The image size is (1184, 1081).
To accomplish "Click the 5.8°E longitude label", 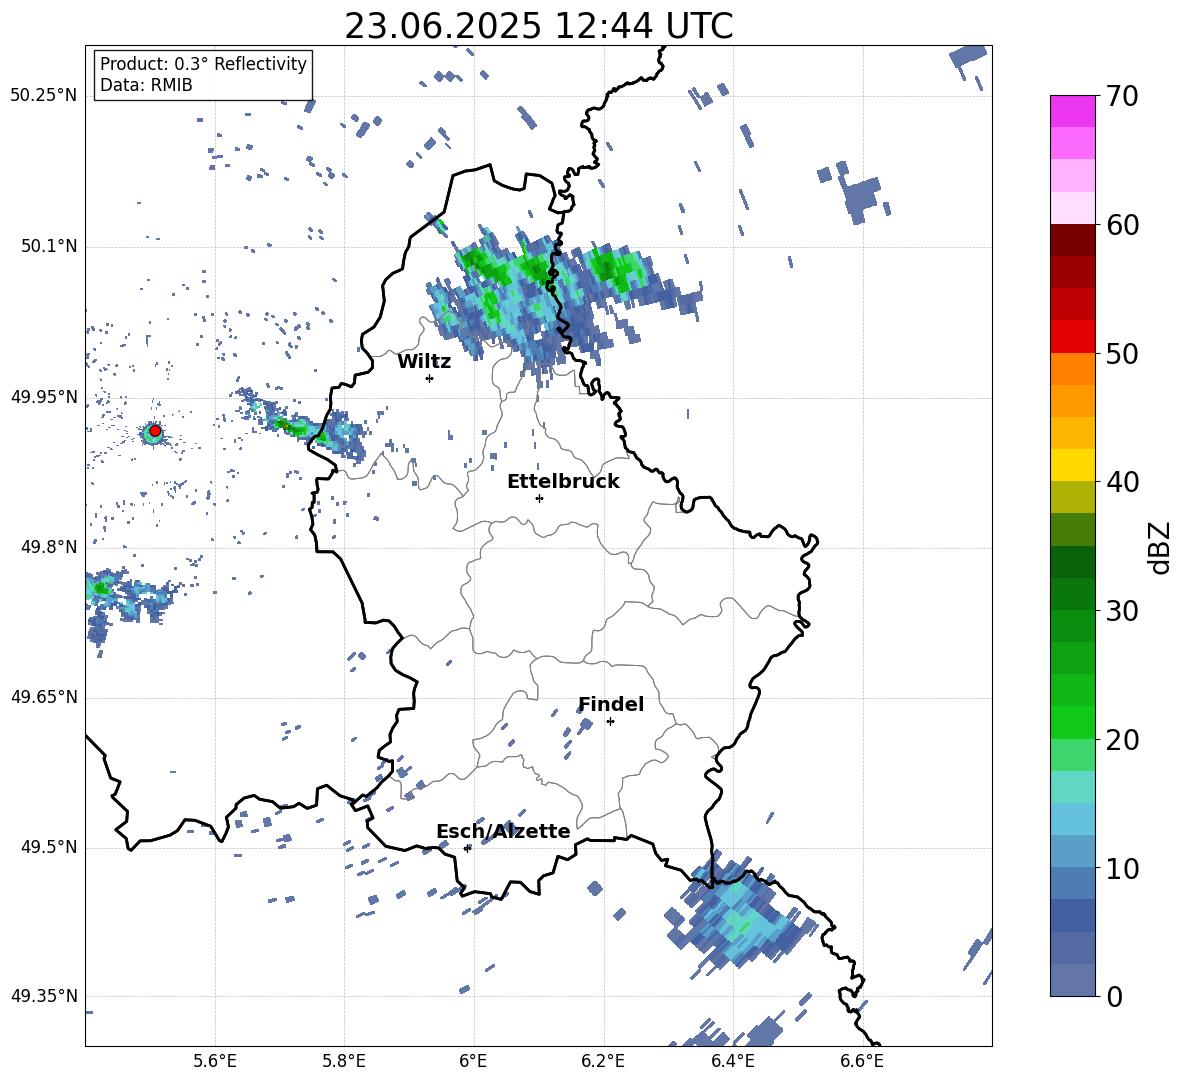I will click(344, 1061).
